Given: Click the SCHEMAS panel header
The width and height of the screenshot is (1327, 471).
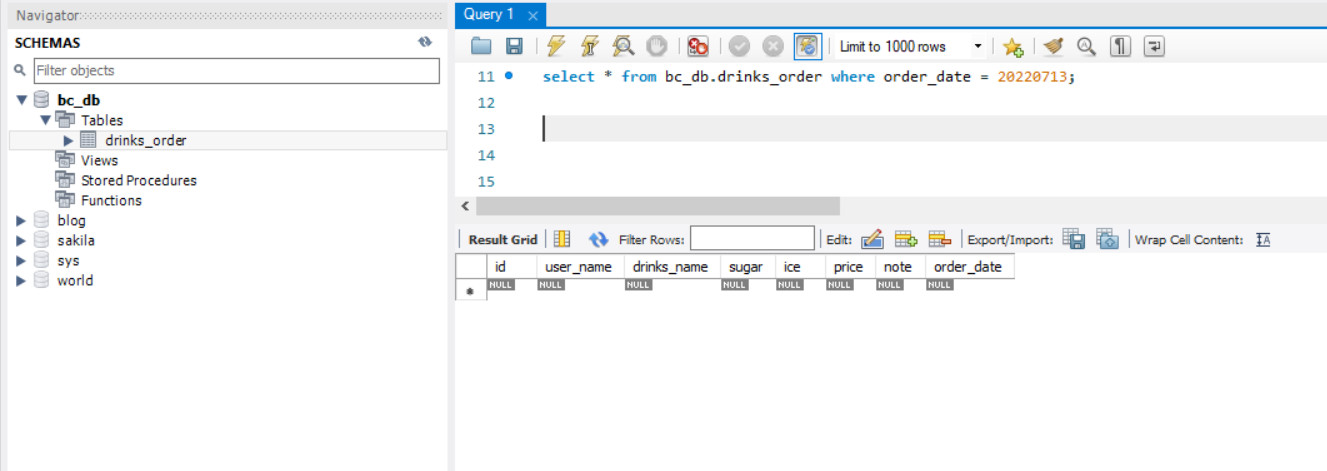Looking at the screenshot, I should coord(48,43).
